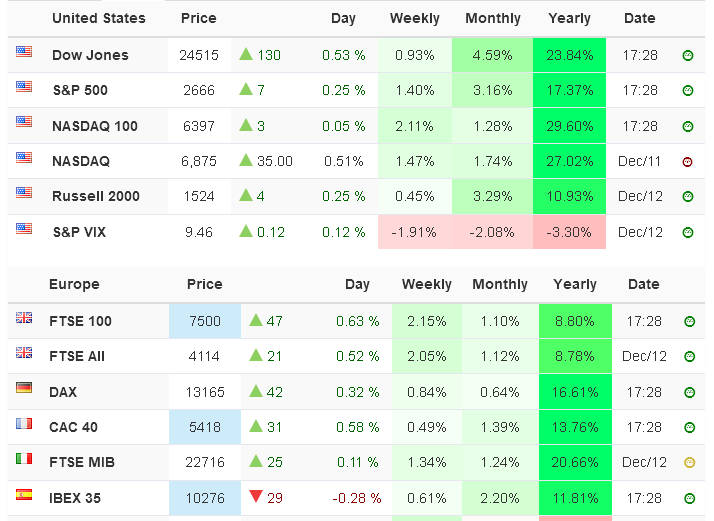Click the NASDAQ 100 flag icon
The image size is (714, 521).
(x=24, y=122)
